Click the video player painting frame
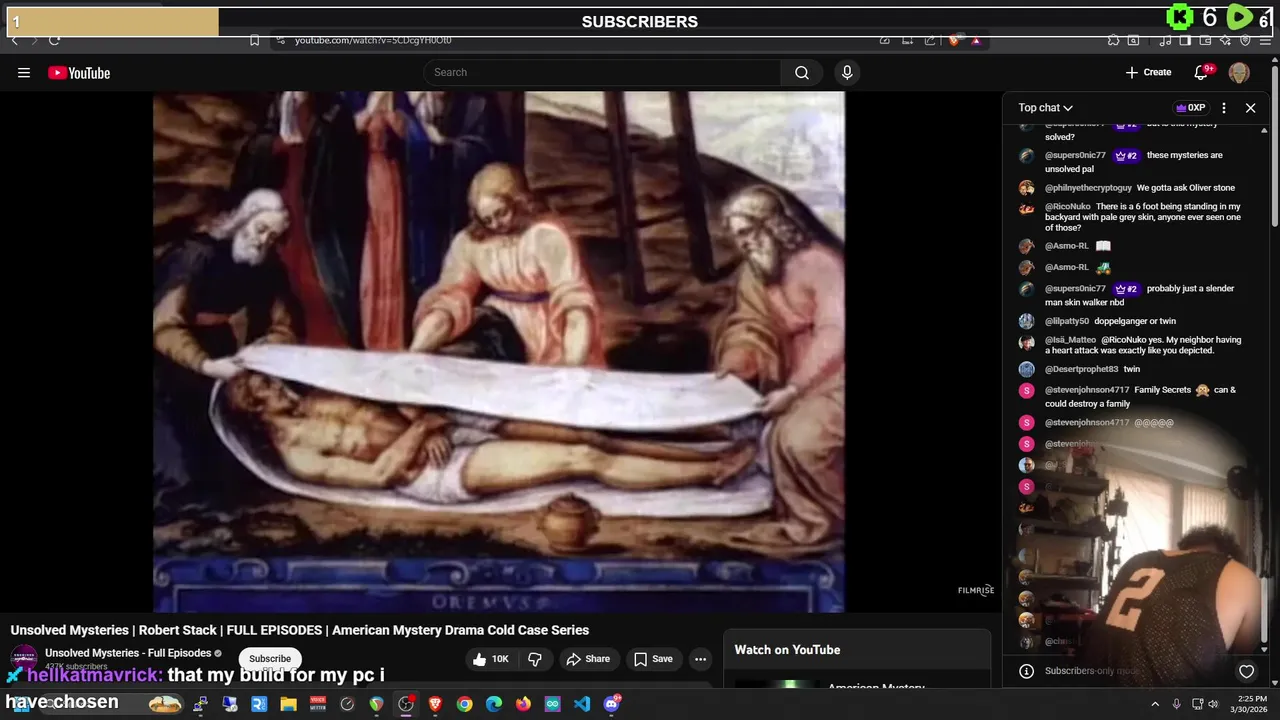 (x=498, y=351)
